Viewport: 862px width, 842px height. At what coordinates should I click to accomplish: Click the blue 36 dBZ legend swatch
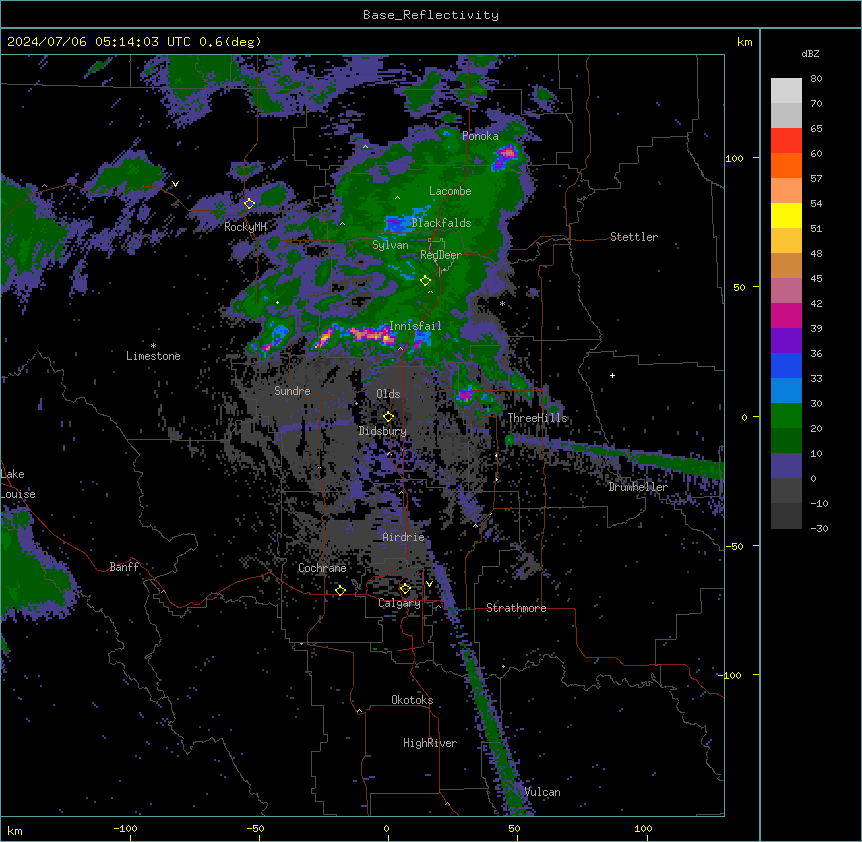(x=786, y=365)
